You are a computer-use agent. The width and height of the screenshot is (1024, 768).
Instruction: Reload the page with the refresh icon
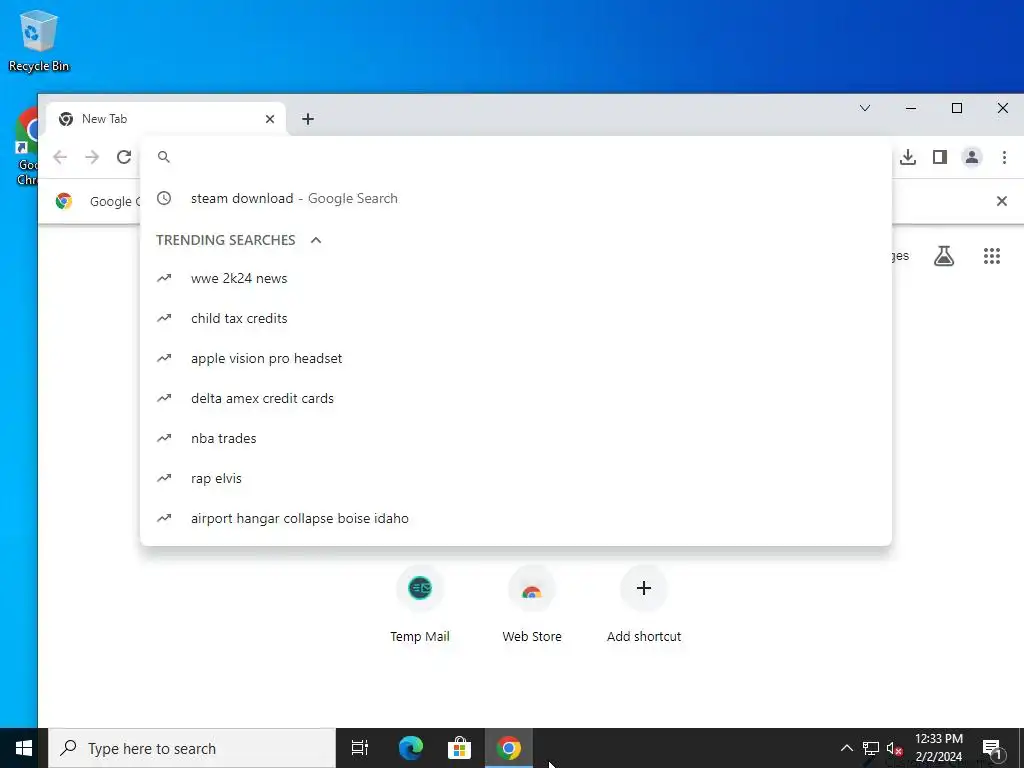click(124, 157)
